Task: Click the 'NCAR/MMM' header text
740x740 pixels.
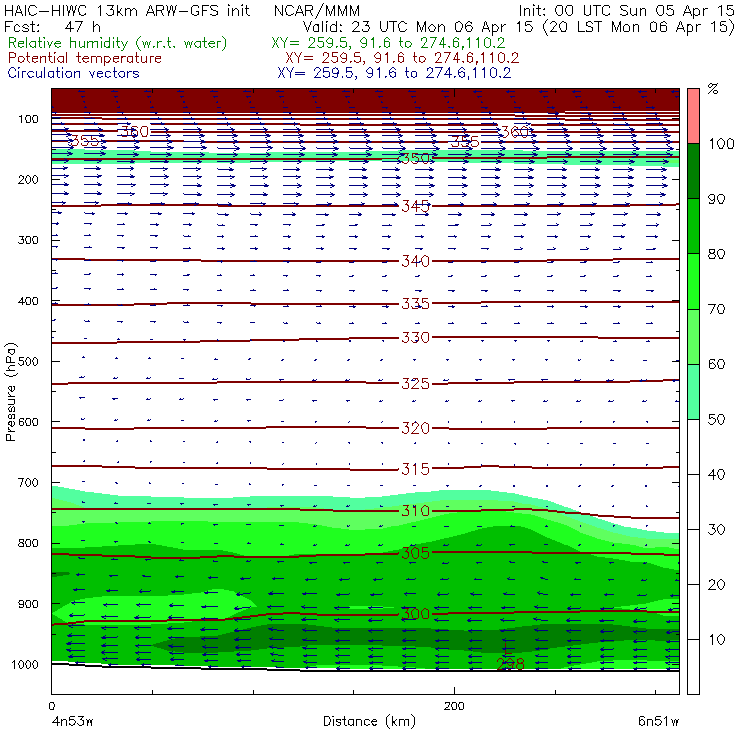Action: click(317, 10)
